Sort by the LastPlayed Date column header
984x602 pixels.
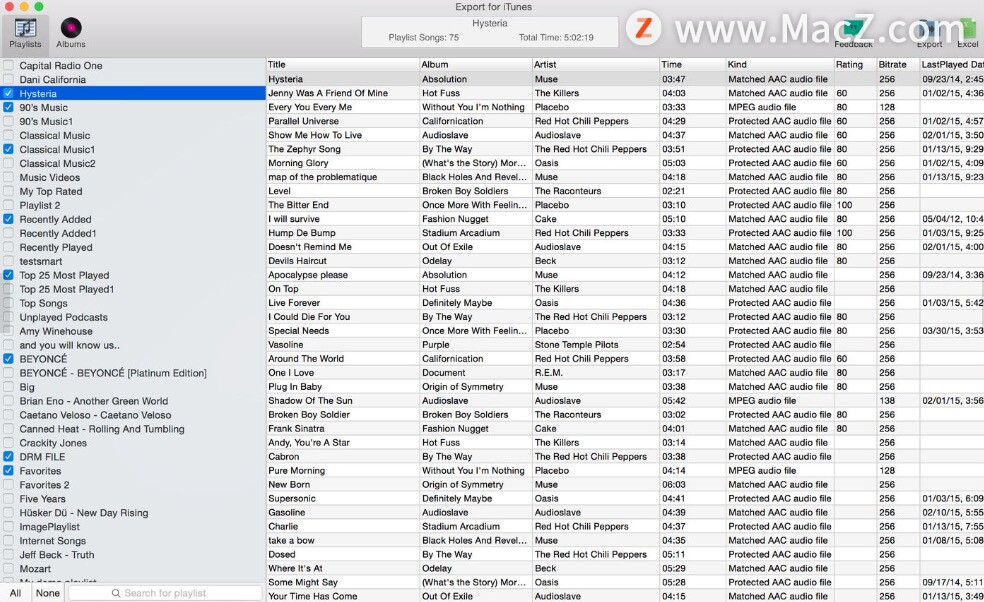[x=951, y=64]
